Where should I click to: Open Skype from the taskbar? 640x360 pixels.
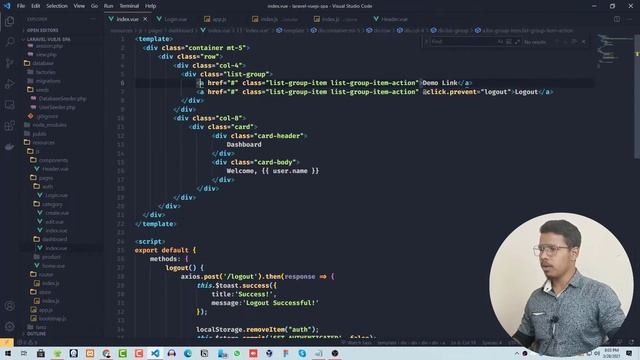(x=302, y=353)
